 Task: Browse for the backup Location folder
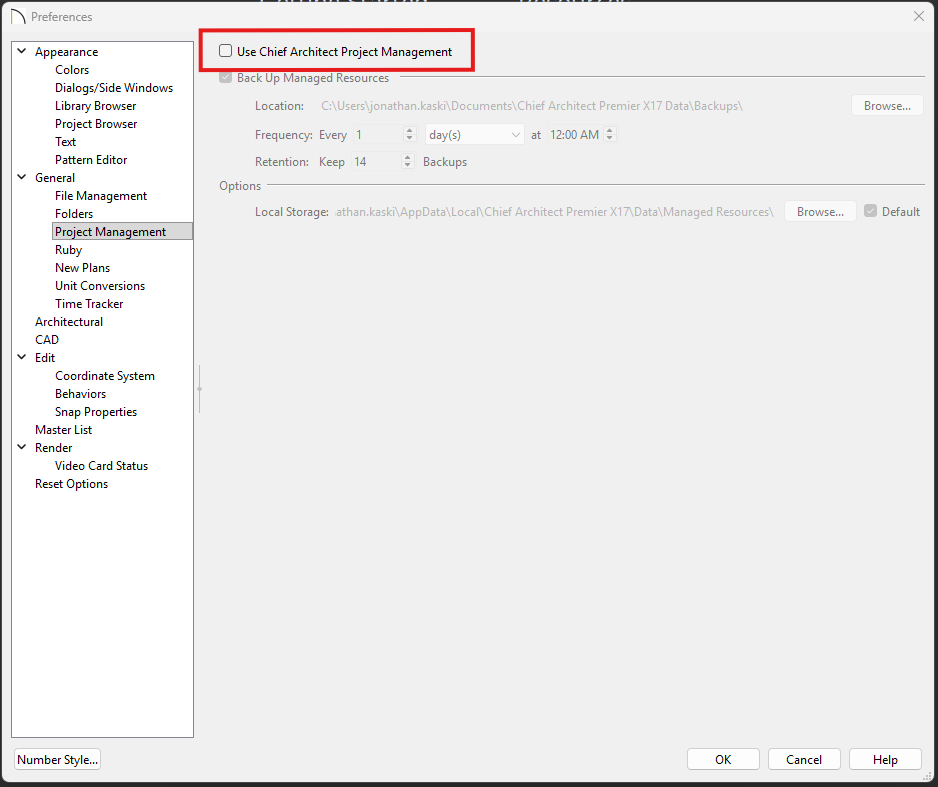coord(887,105)
